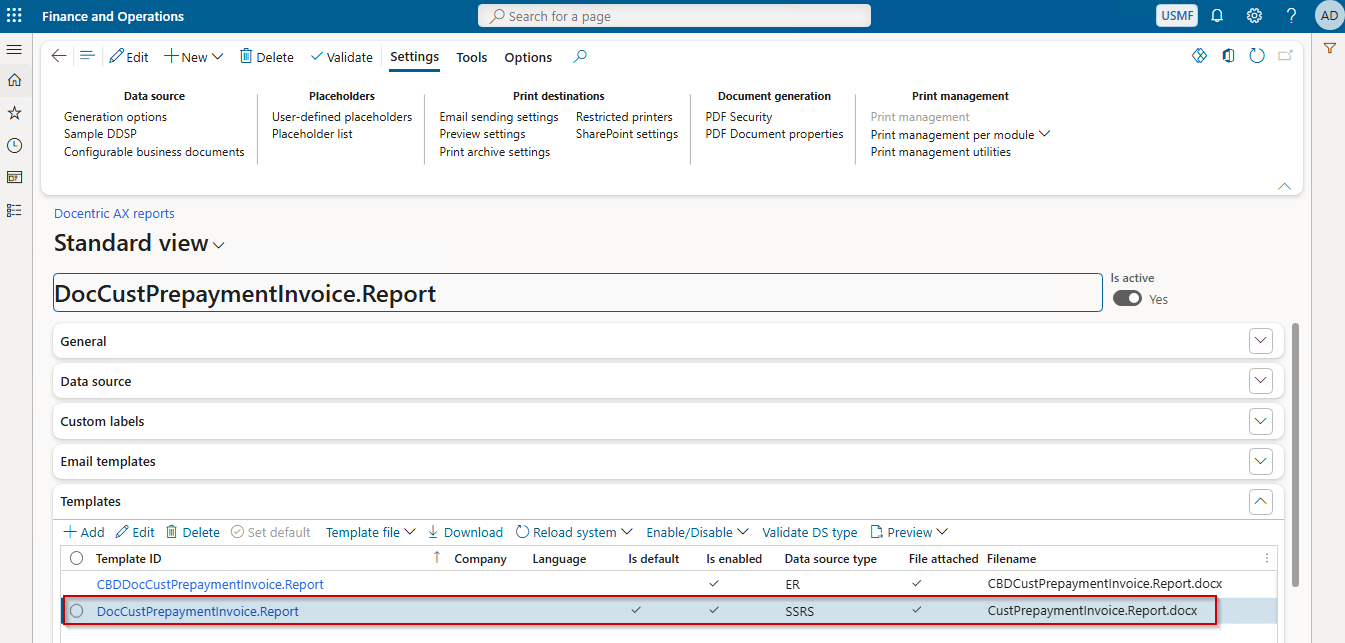Click the filter funnel icon

tap(1329, 49)
